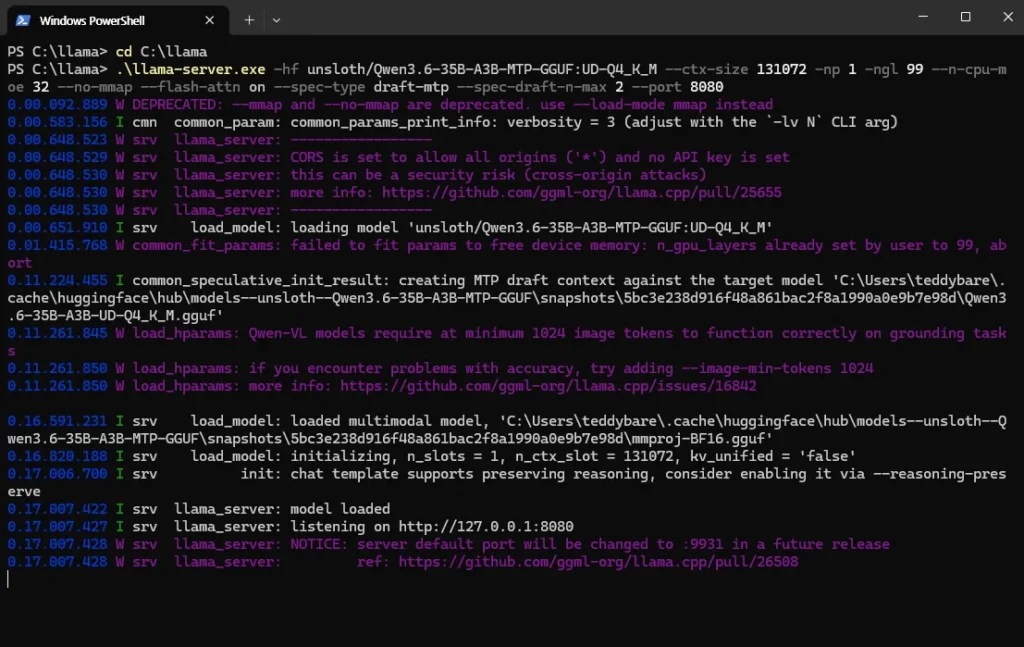Open the new tab profile dropdown arrow
The image size is (1024, 647).
pyautogui.click(x=276, y=20)
